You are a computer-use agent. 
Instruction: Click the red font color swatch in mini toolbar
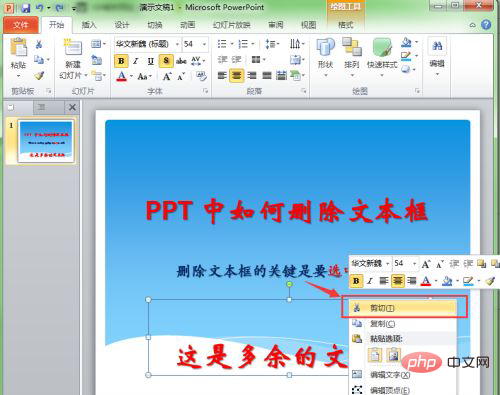click(426, 281)
